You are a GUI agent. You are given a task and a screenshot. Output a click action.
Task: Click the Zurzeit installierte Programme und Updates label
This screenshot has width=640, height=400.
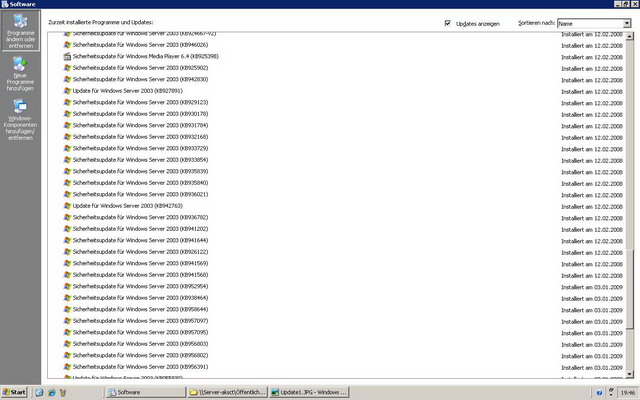click(x=101, y=22)
